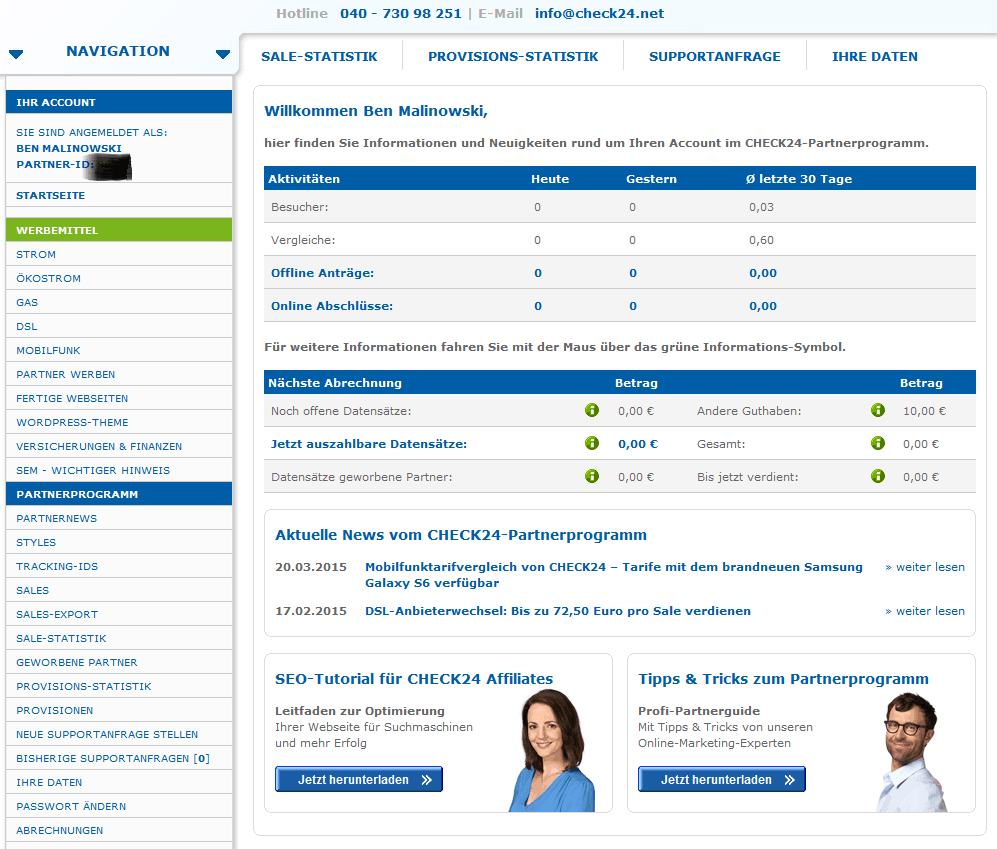This screenshot has width=997, height=849.
Task: Open the Samsung Galaxy S6 news headline
Action: (x=614, y=575)
